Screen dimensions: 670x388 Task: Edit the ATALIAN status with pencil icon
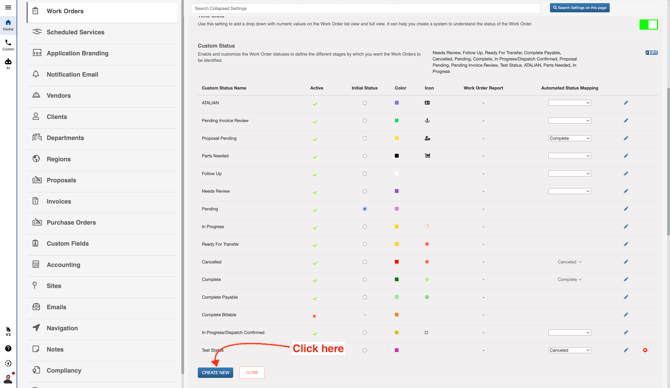click(x=626, y=103)
